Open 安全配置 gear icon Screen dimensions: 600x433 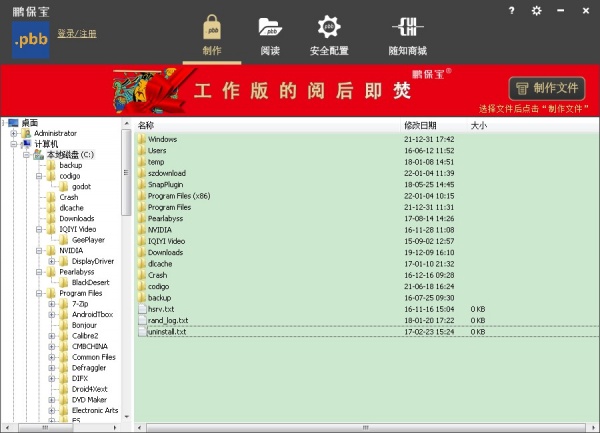tap(328, 34)
